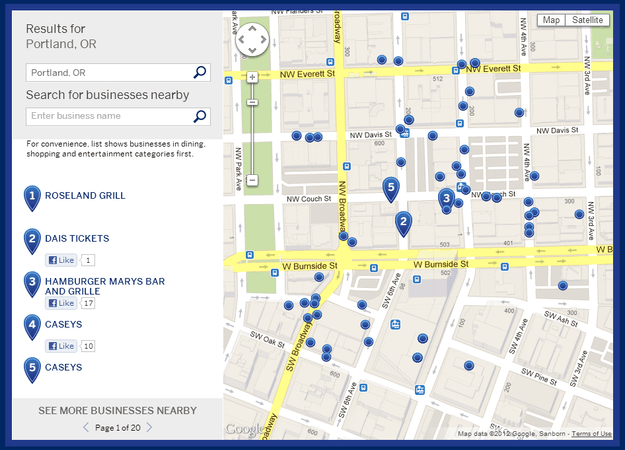
Task: Click the transit rail icon on NW Davis St
Action: pos(405,134)
